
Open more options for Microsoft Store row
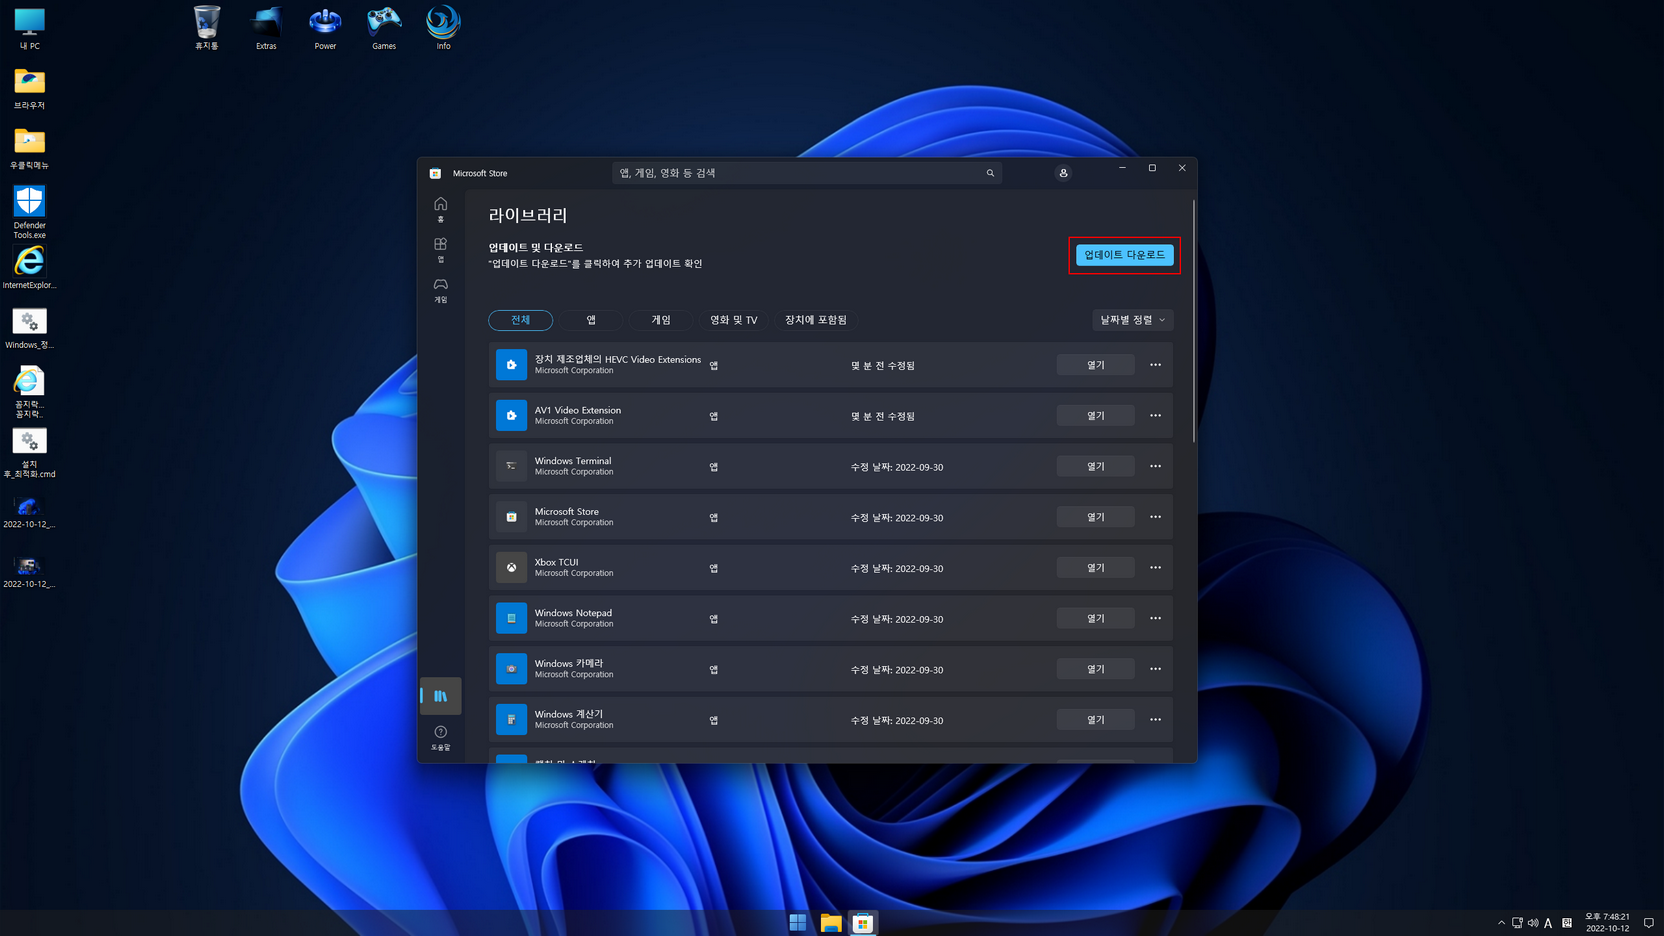[1155, 517]
